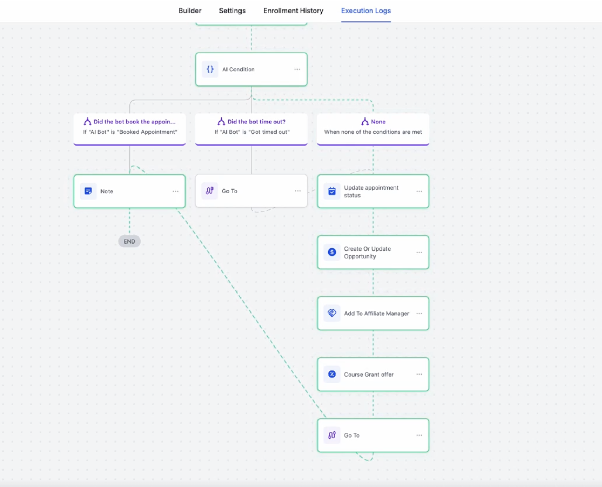
Task: Open the AI Condition three-dot menu
Action: [x=297, y=70]
